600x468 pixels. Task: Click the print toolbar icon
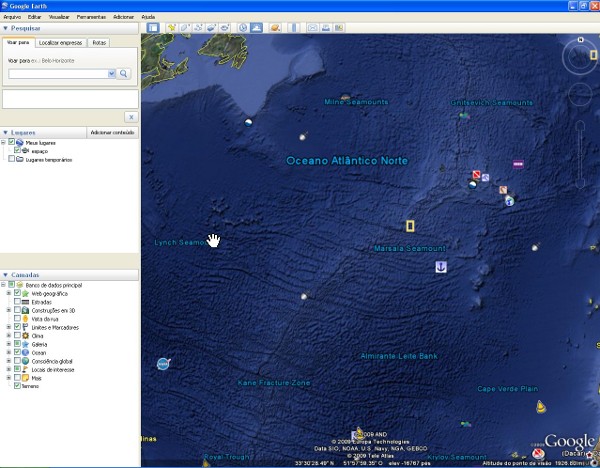click(326, 27)
